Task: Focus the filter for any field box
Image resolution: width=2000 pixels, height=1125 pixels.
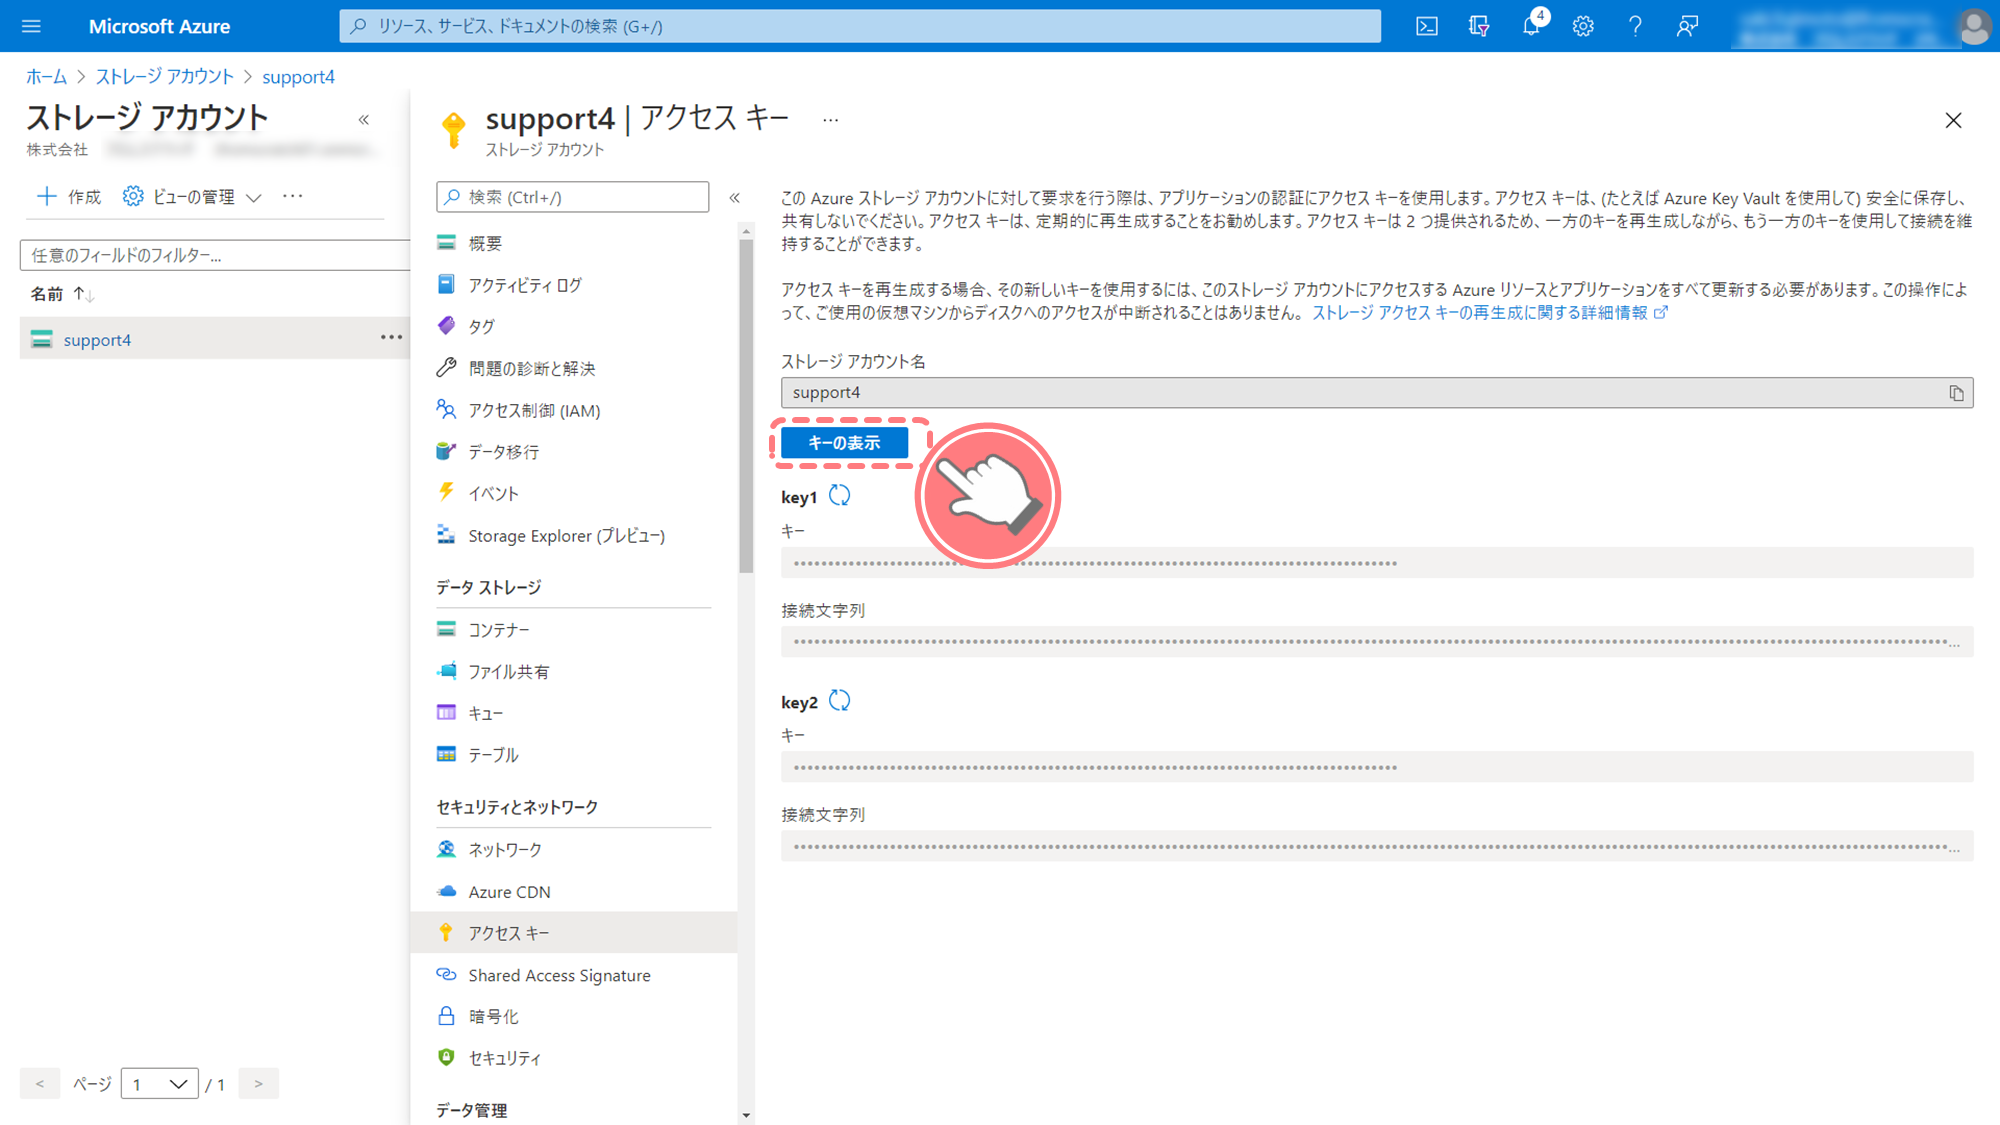Action: pos(215,255)
